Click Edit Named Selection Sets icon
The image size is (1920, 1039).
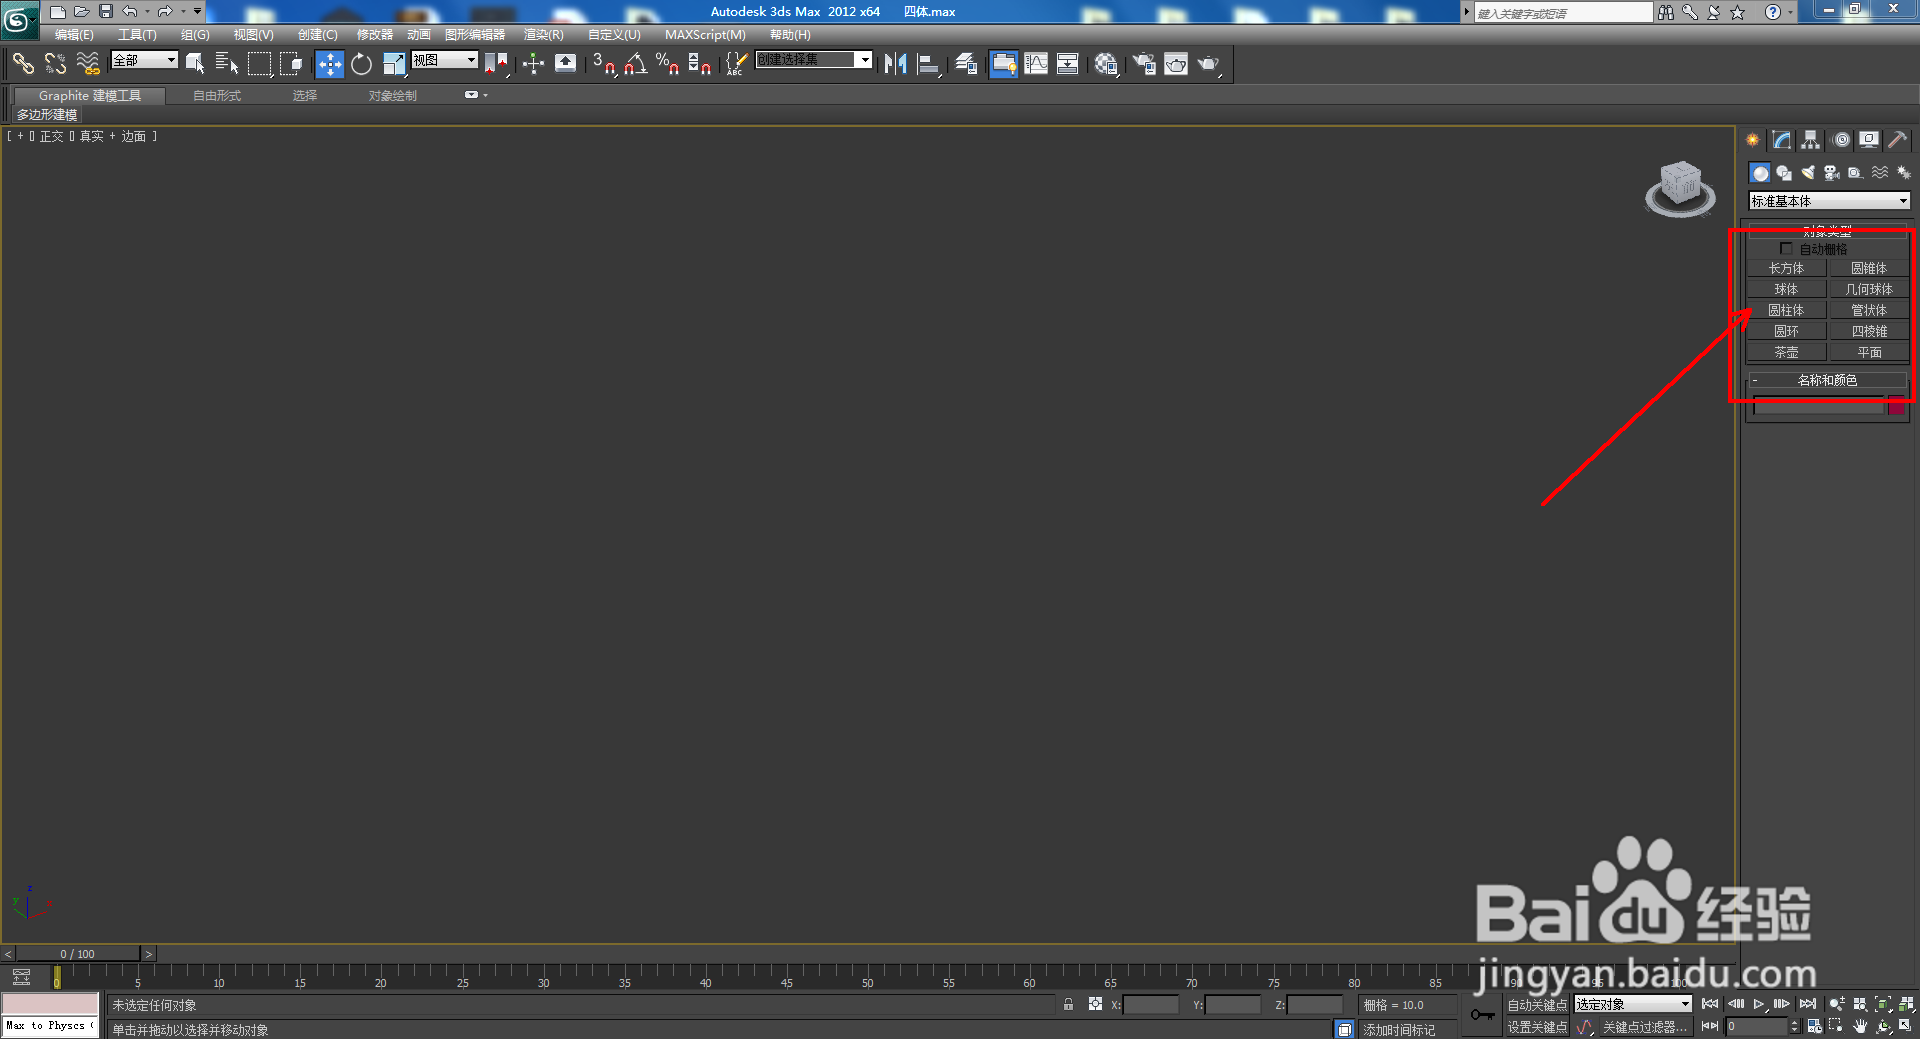coord(736,64)
